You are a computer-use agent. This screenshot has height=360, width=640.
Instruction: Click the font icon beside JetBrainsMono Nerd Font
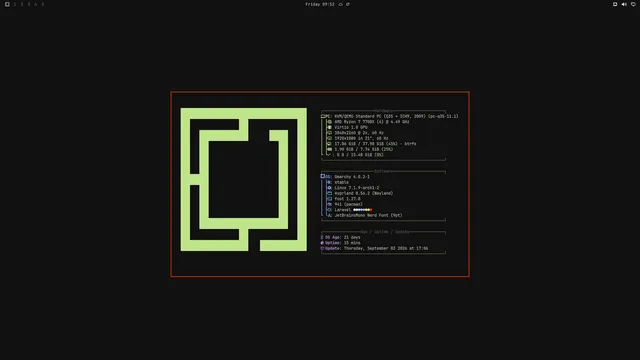tap(329, 216)
